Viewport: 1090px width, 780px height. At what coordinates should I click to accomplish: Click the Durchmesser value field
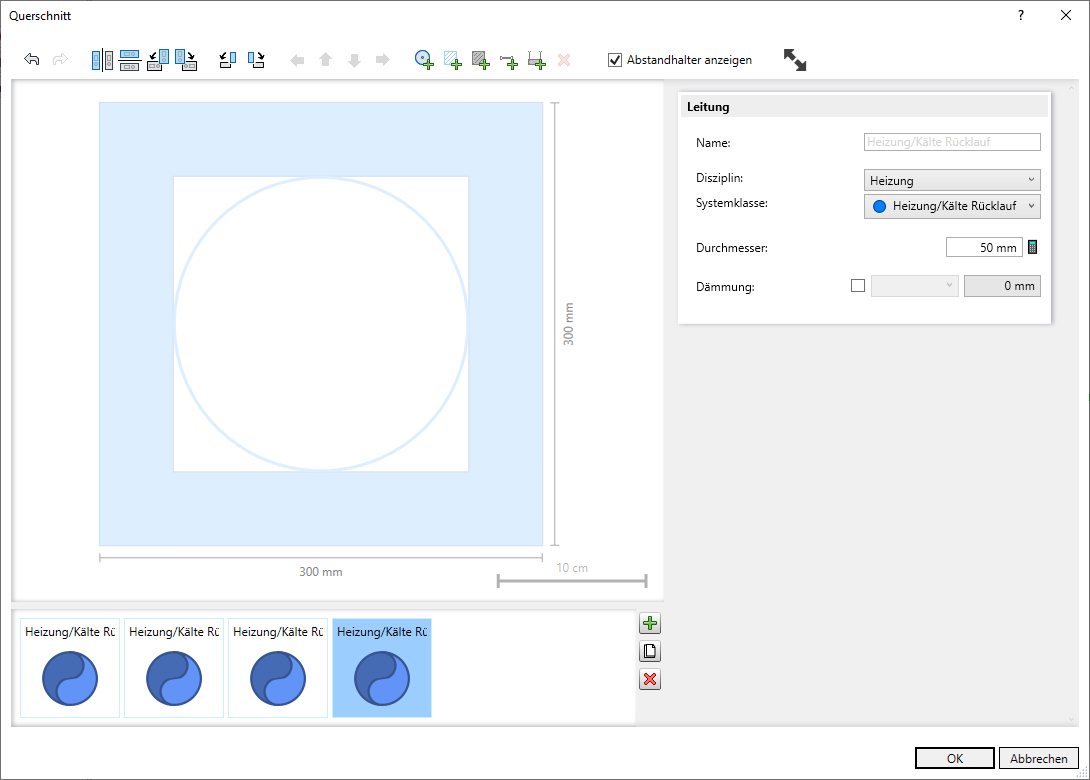984,247
